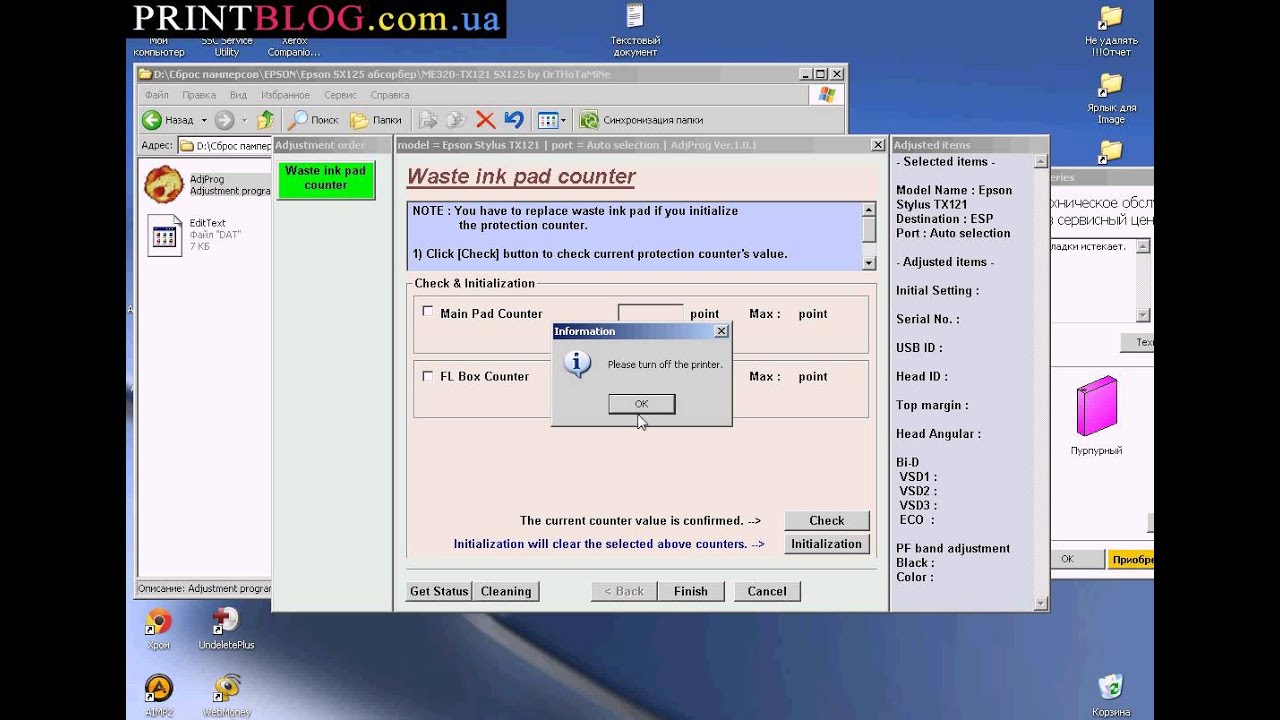Screen dimensions: 1280x720
Task: Click the Move To folder toolbar icon
Action: tap(429, 120)
